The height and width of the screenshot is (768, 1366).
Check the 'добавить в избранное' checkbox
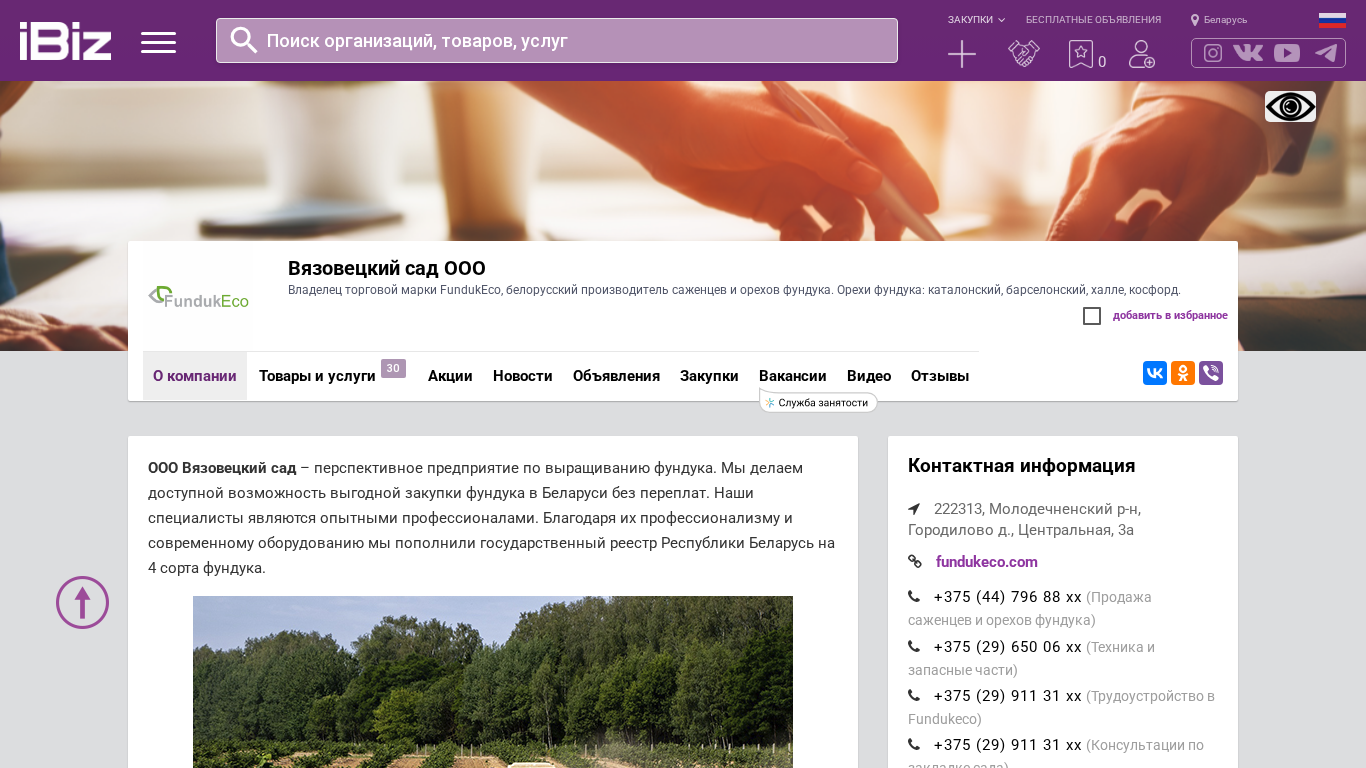coord(1092,316)
